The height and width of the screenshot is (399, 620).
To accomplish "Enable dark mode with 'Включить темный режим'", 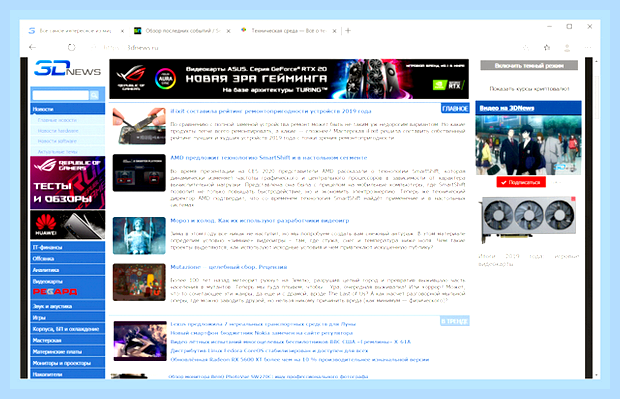I will pyautogui.click(x=529, y=65).
